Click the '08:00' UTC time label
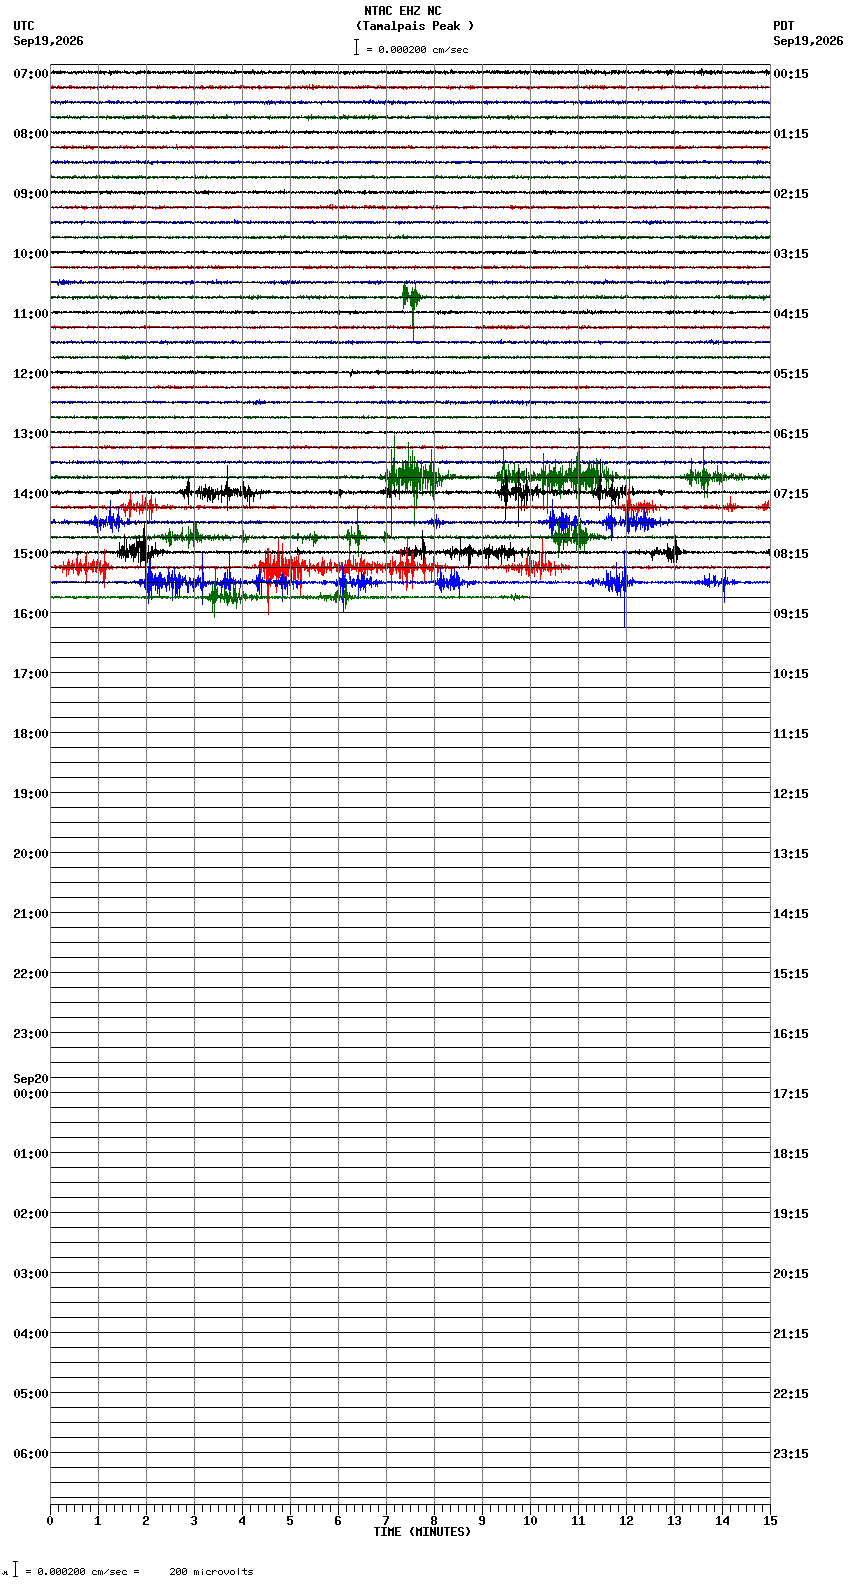The height and width of the screenshot is (1584, 850). pos(31,134)
